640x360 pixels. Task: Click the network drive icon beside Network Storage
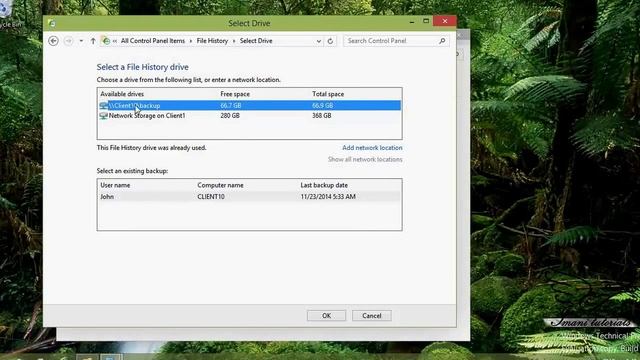pyautogui.click(x=103, y=116)
